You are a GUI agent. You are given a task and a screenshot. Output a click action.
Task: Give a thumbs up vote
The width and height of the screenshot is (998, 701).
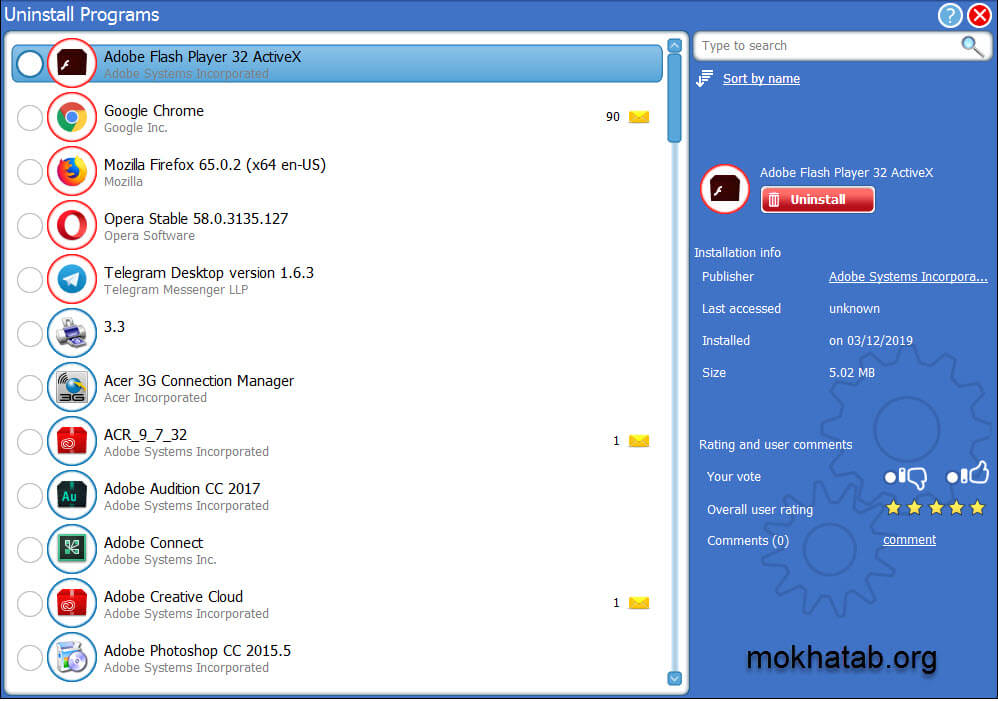[x=971, y=474]
